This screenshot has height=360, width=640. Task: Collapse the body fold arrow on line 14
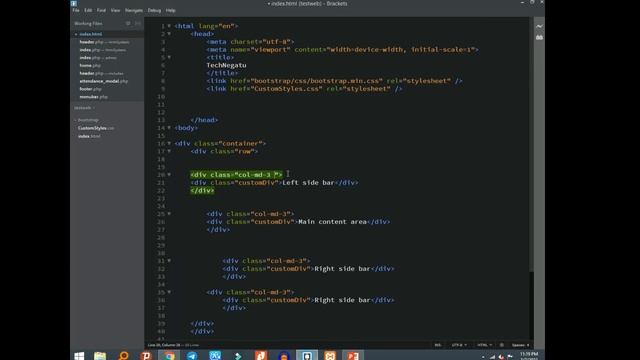pyautogui.click(x=169, y=128)
